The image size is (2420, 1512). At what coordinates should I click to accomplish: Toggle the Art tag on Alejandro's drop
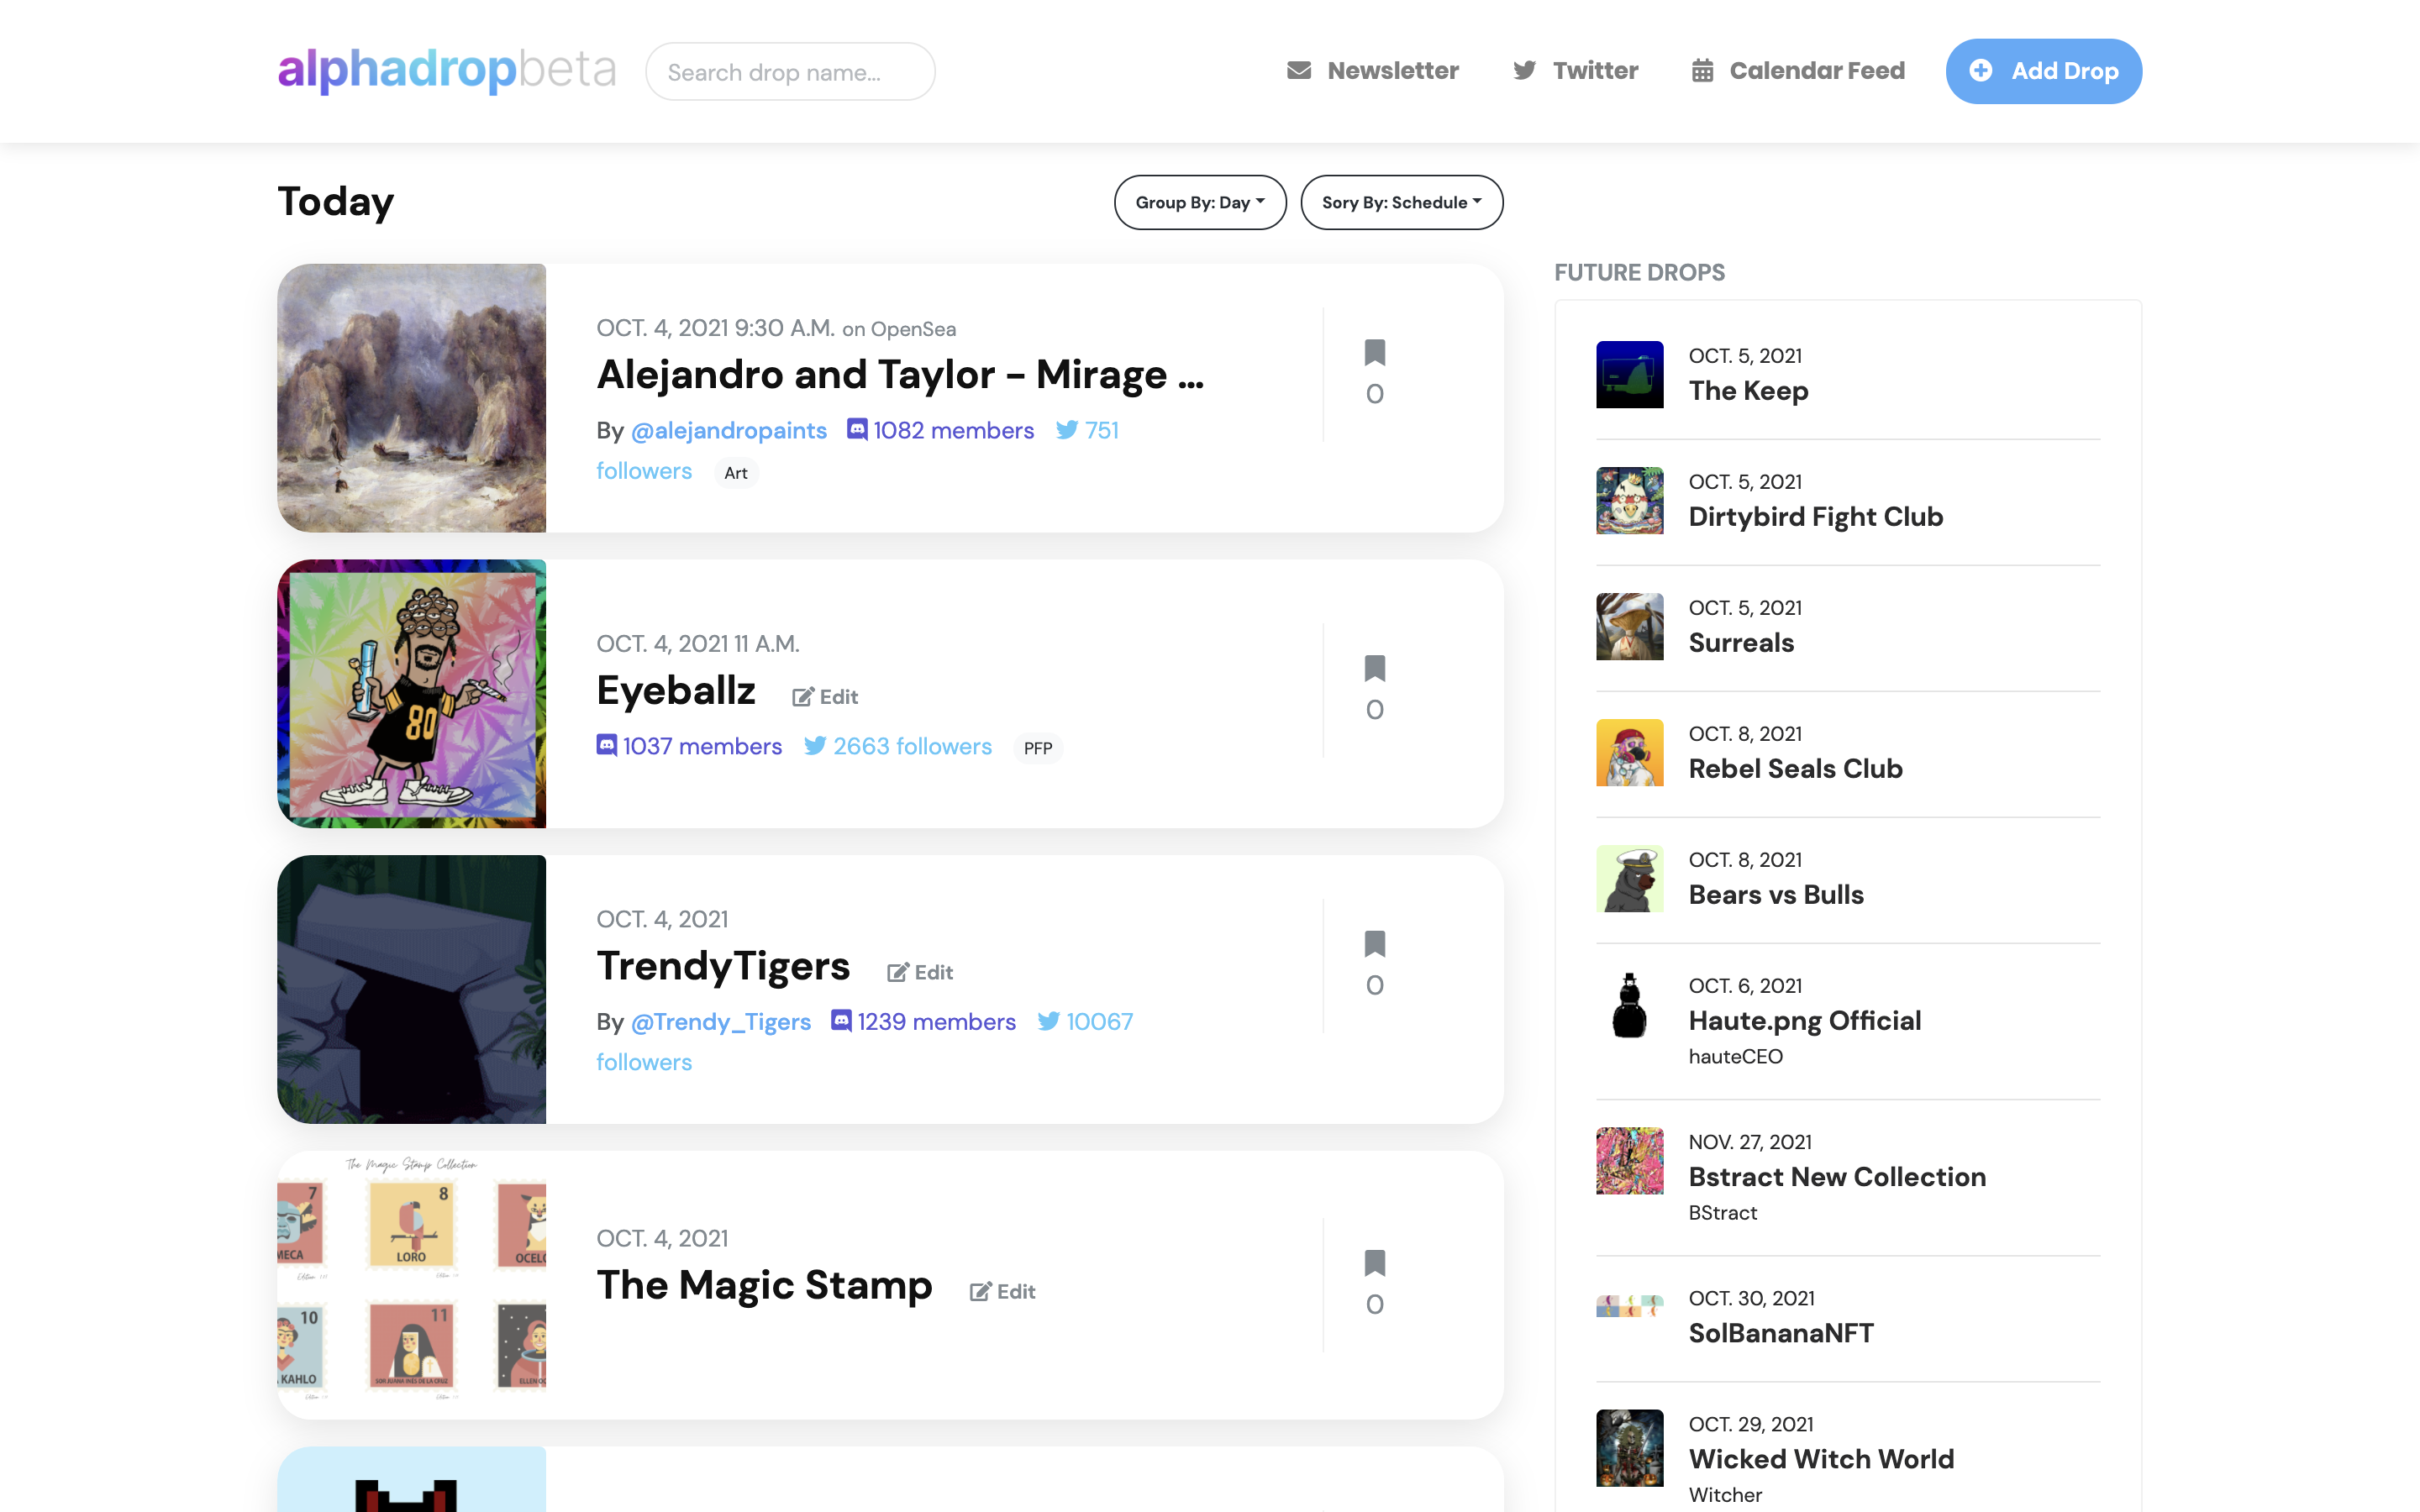click(736, 472)
